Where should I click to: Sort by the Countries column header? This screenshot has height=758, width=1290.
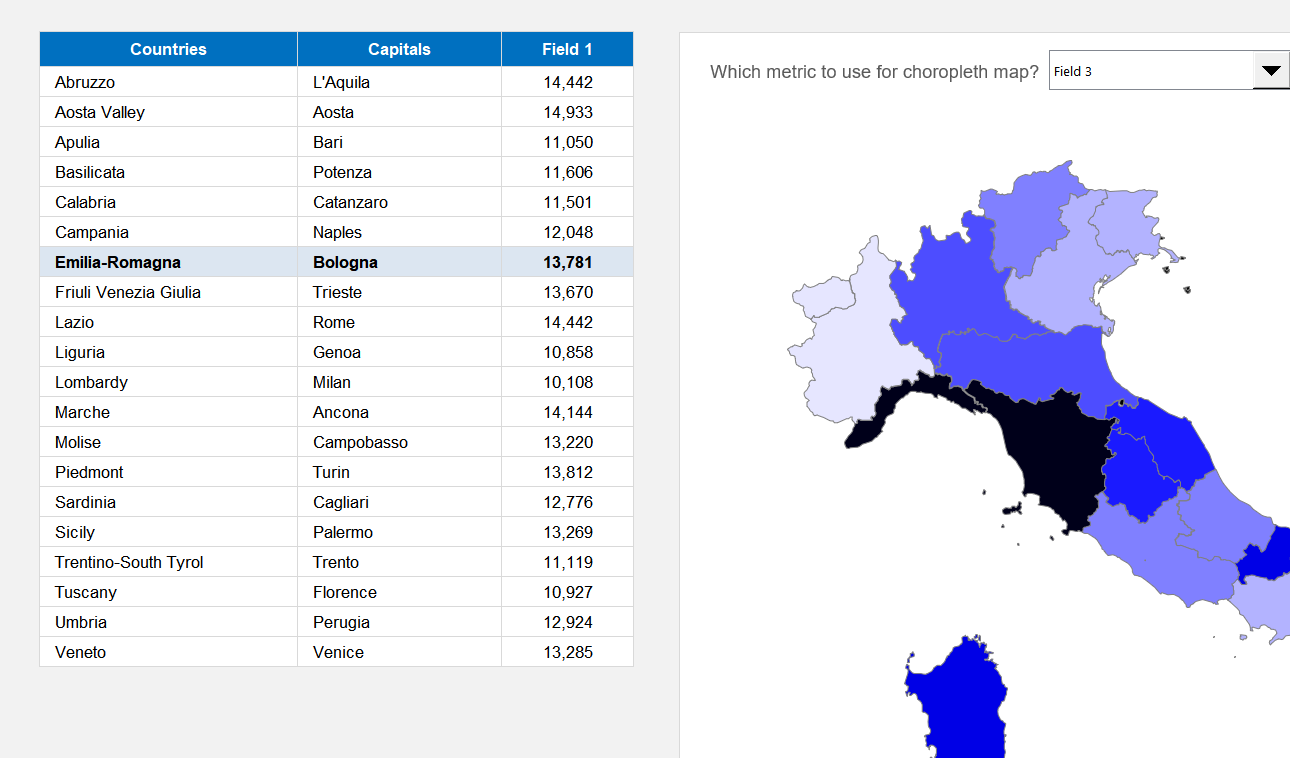(x=168, y=48)
